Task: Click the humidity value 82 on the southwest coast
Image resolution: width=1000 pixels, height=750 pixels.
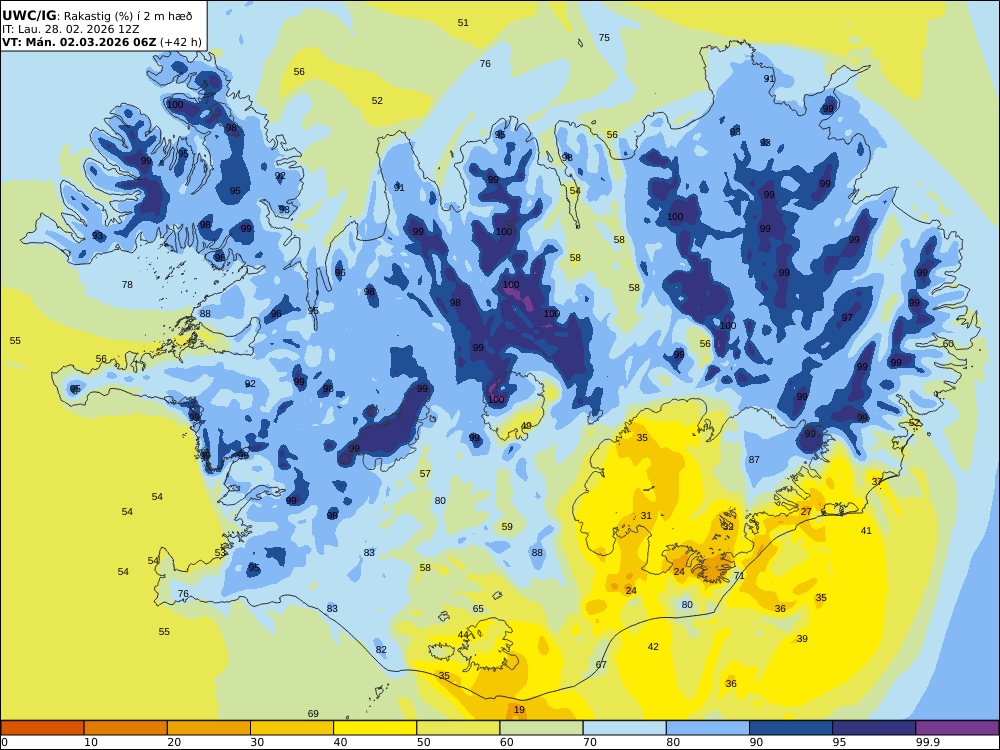Action: (x=381, y=649)
